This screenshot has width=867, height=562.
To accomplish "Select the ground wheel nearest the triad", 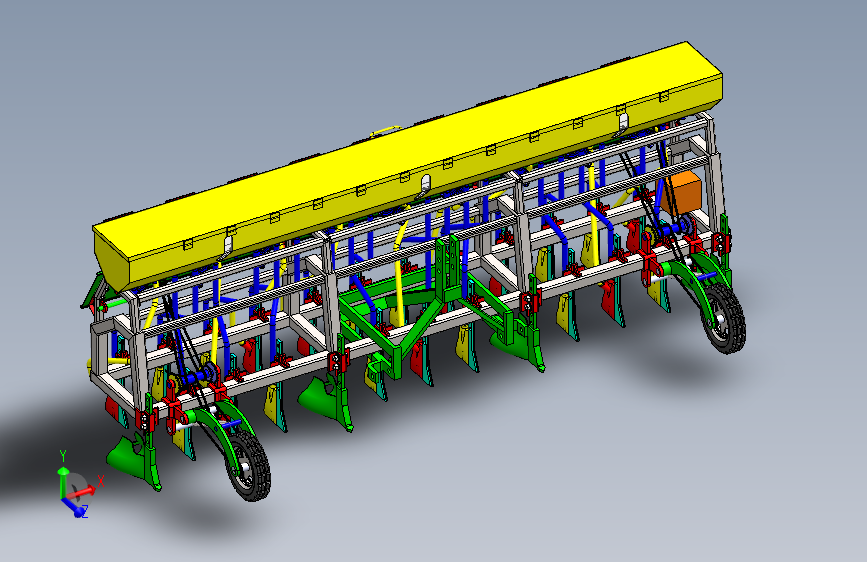I will (248, 465).
